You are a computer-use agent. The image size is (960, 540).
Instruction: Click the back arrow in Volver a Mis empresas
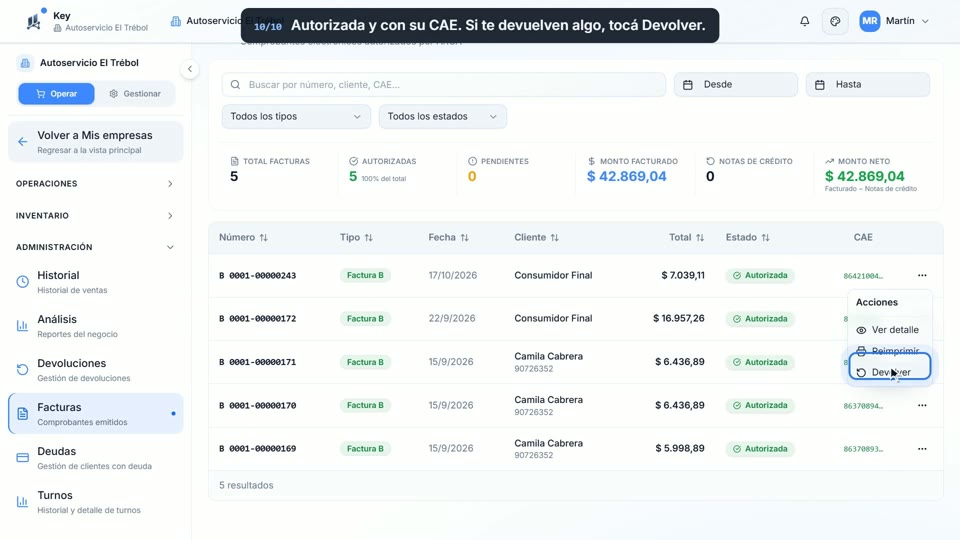pyautogui.click(x=23, y=142)
